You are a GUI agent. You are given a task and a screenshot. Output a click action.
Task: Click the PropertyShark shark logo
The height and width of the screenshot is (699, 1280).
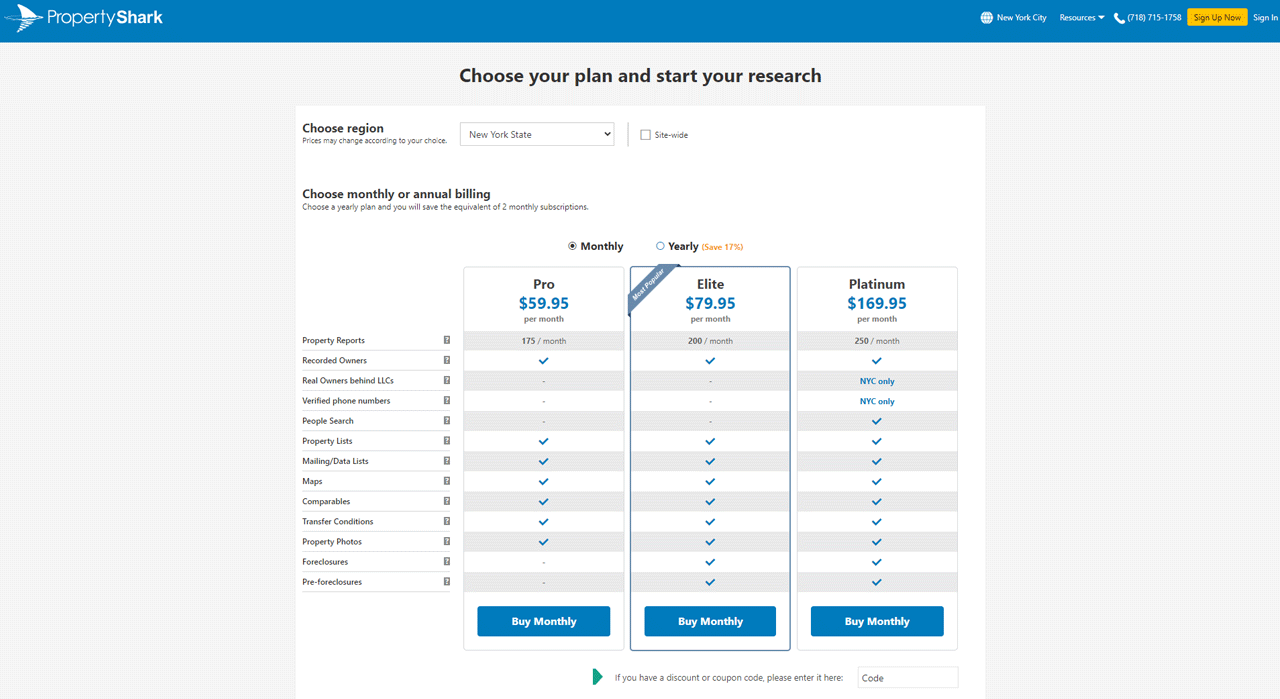click(x=22, y=17)
